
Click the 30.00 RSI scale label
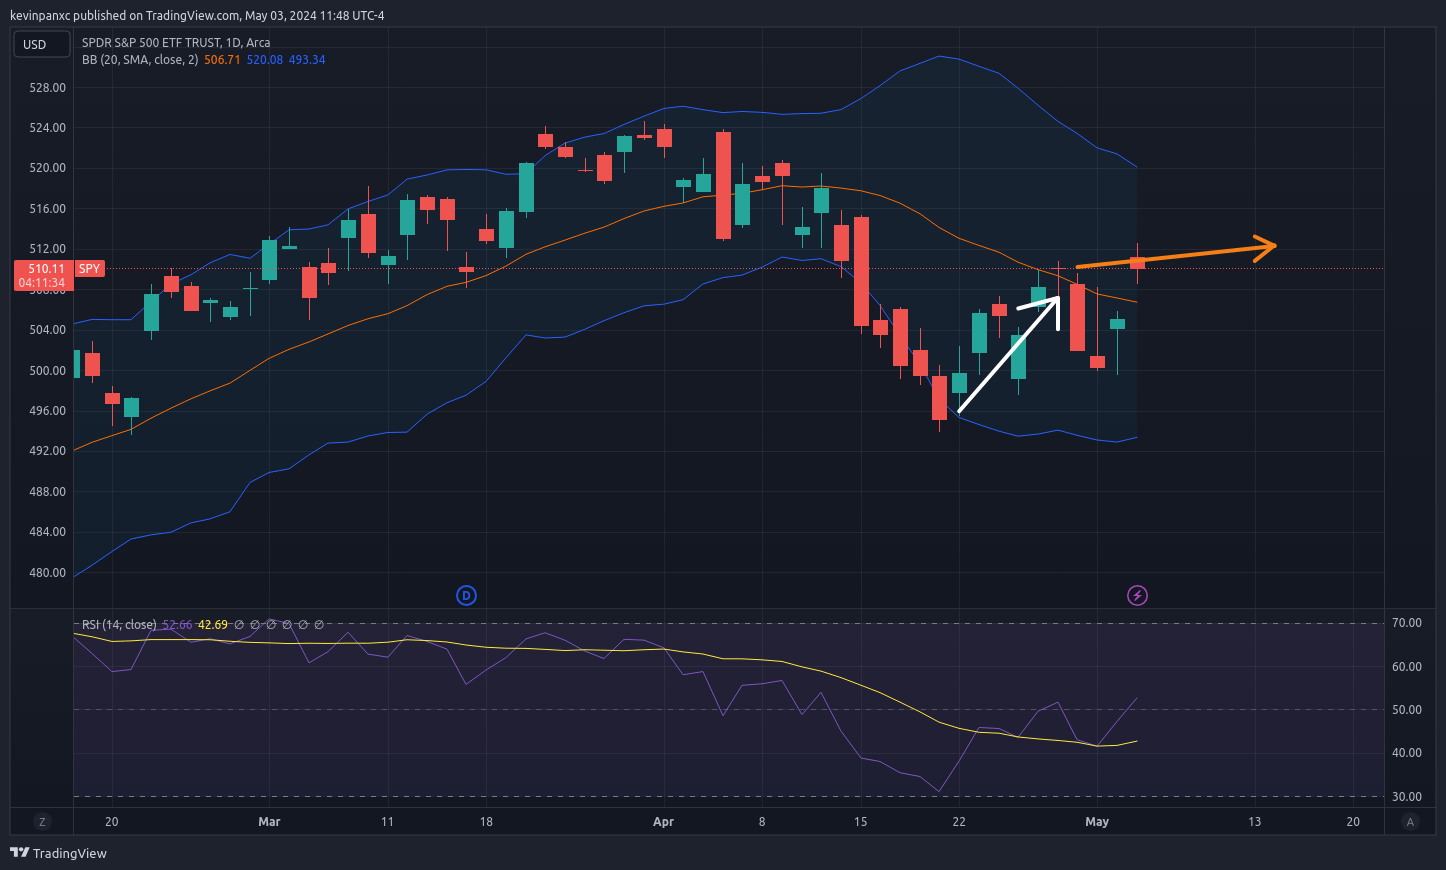(1407, 797)
